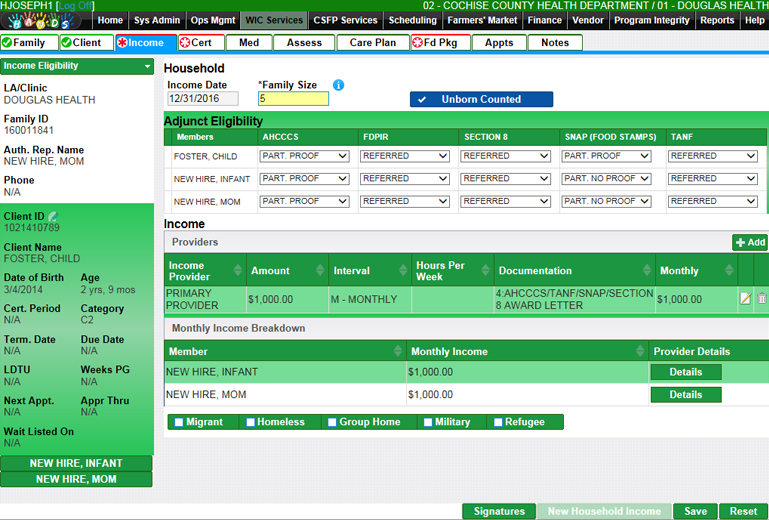
Task: Enable the Homeless checkbox
Action: (x=250, y=422)
